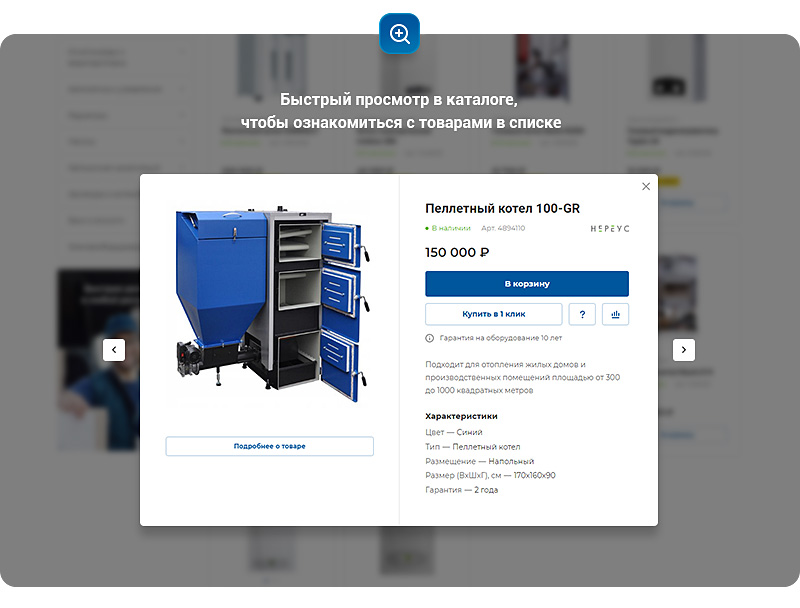Show next product with right arrow

pyautogui.click(x=683, y=349)
